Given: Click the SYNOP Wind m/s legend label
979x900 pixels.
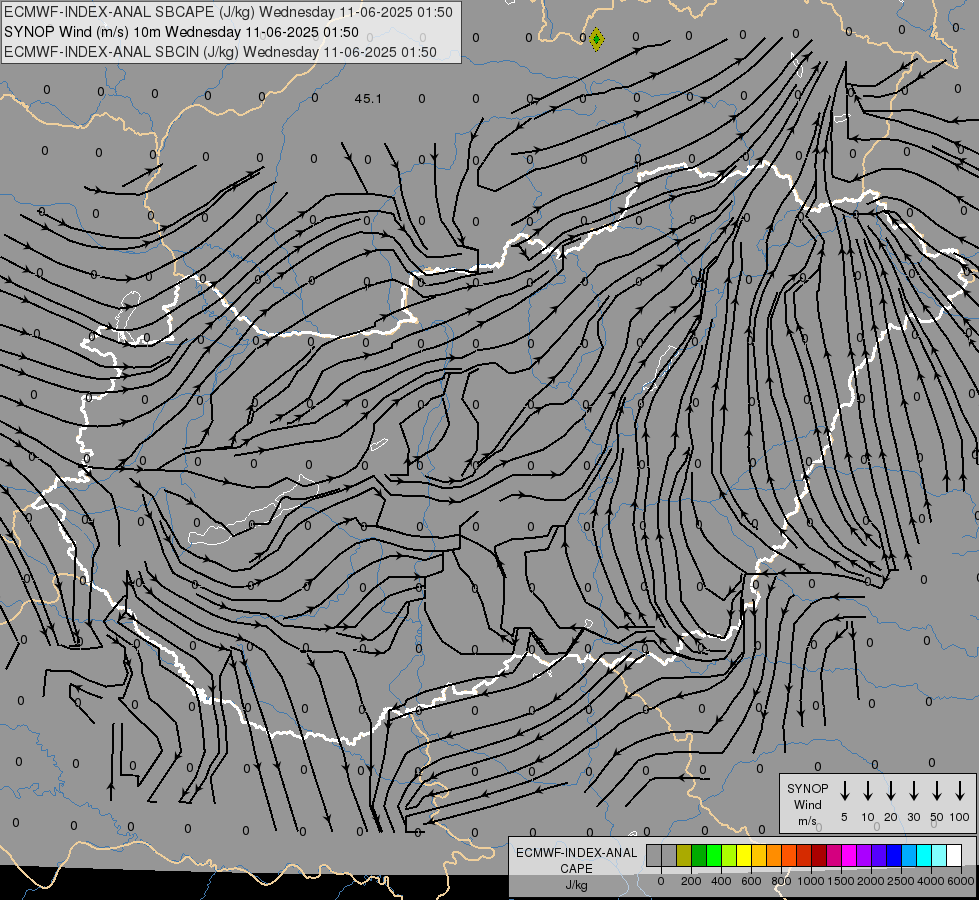Looking at the screenshot, I should click(x=807, y=805).
